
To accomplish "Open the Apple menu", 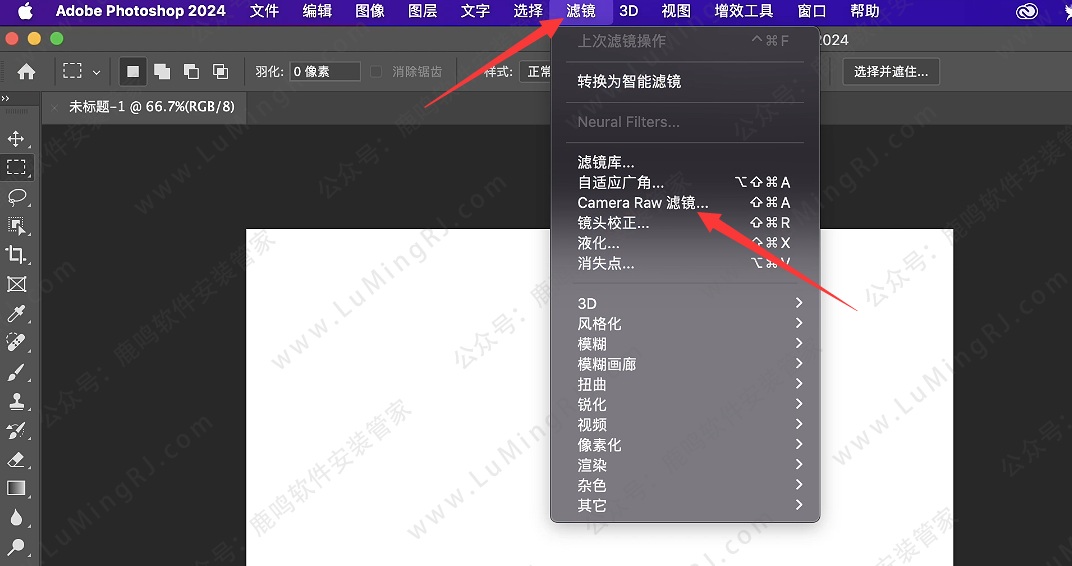I will pyautogui.click(x=25, y=11).
